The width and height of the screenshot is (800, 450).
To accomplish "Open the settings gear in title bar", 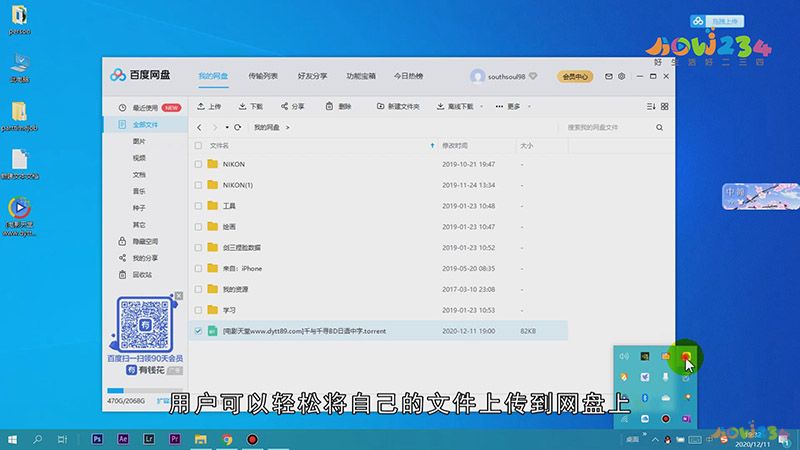I will [x=621, y=76].
